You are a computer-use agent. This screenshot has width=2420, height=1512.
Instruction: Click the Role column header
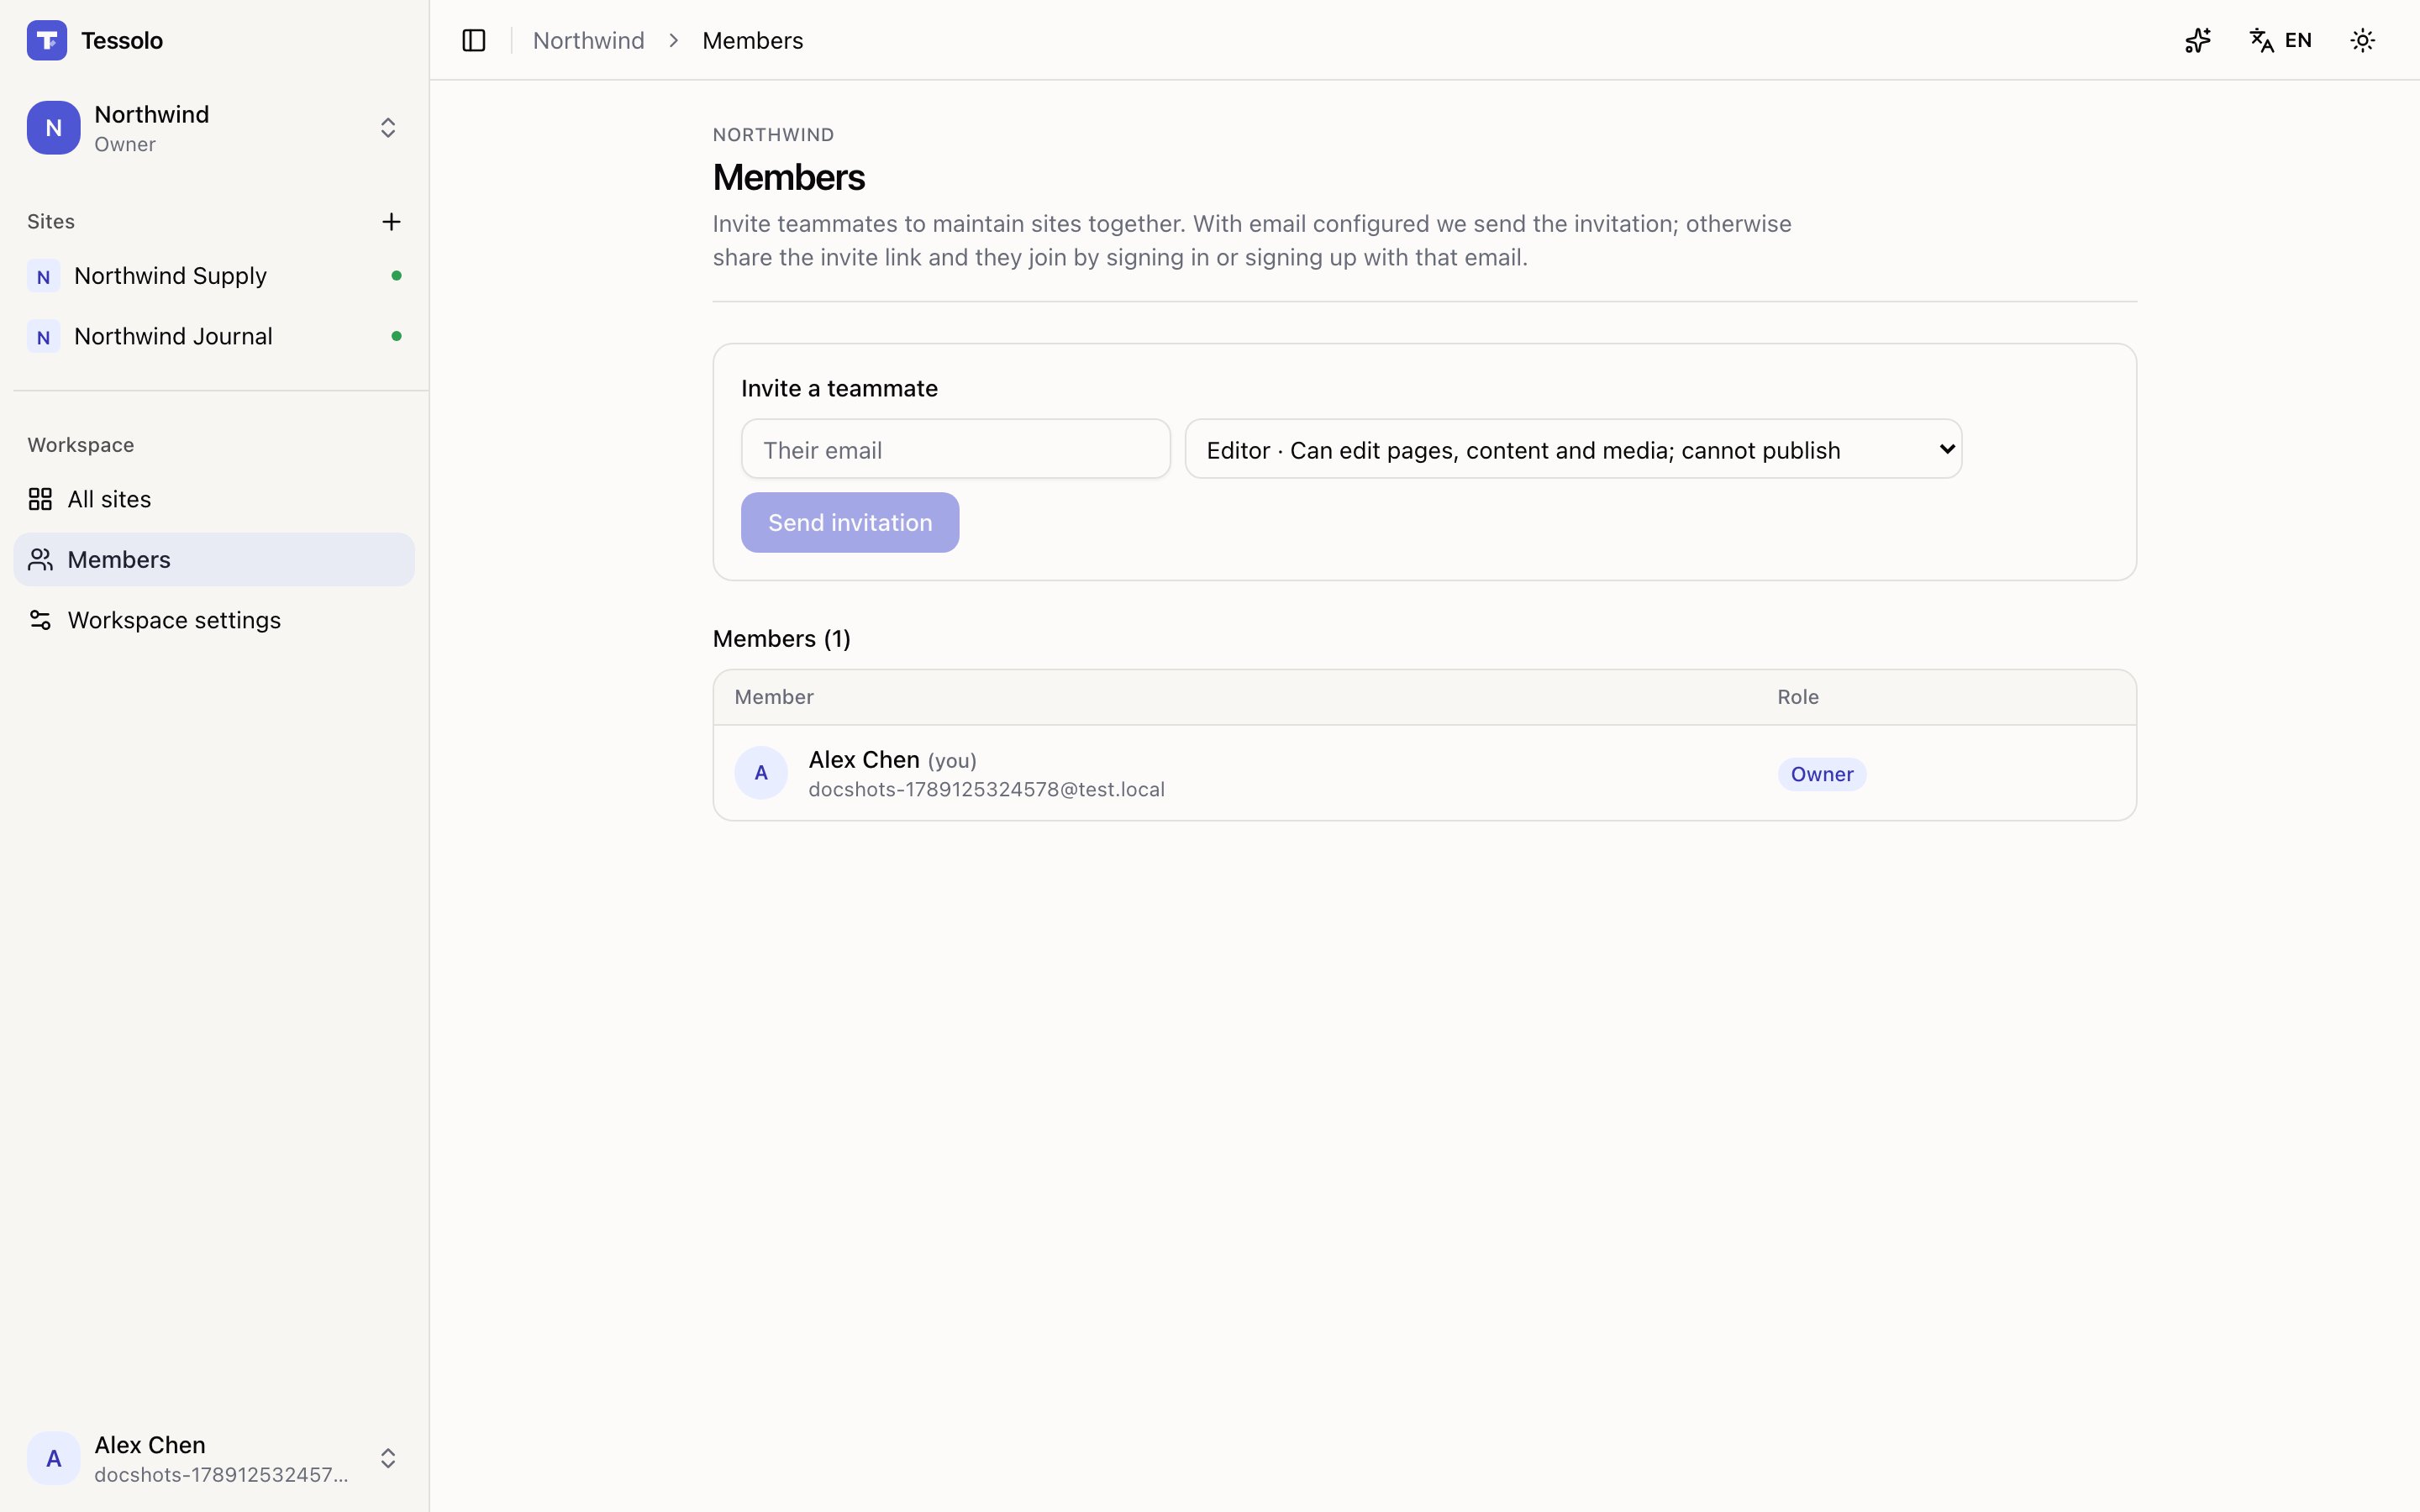pos(1797,697)
